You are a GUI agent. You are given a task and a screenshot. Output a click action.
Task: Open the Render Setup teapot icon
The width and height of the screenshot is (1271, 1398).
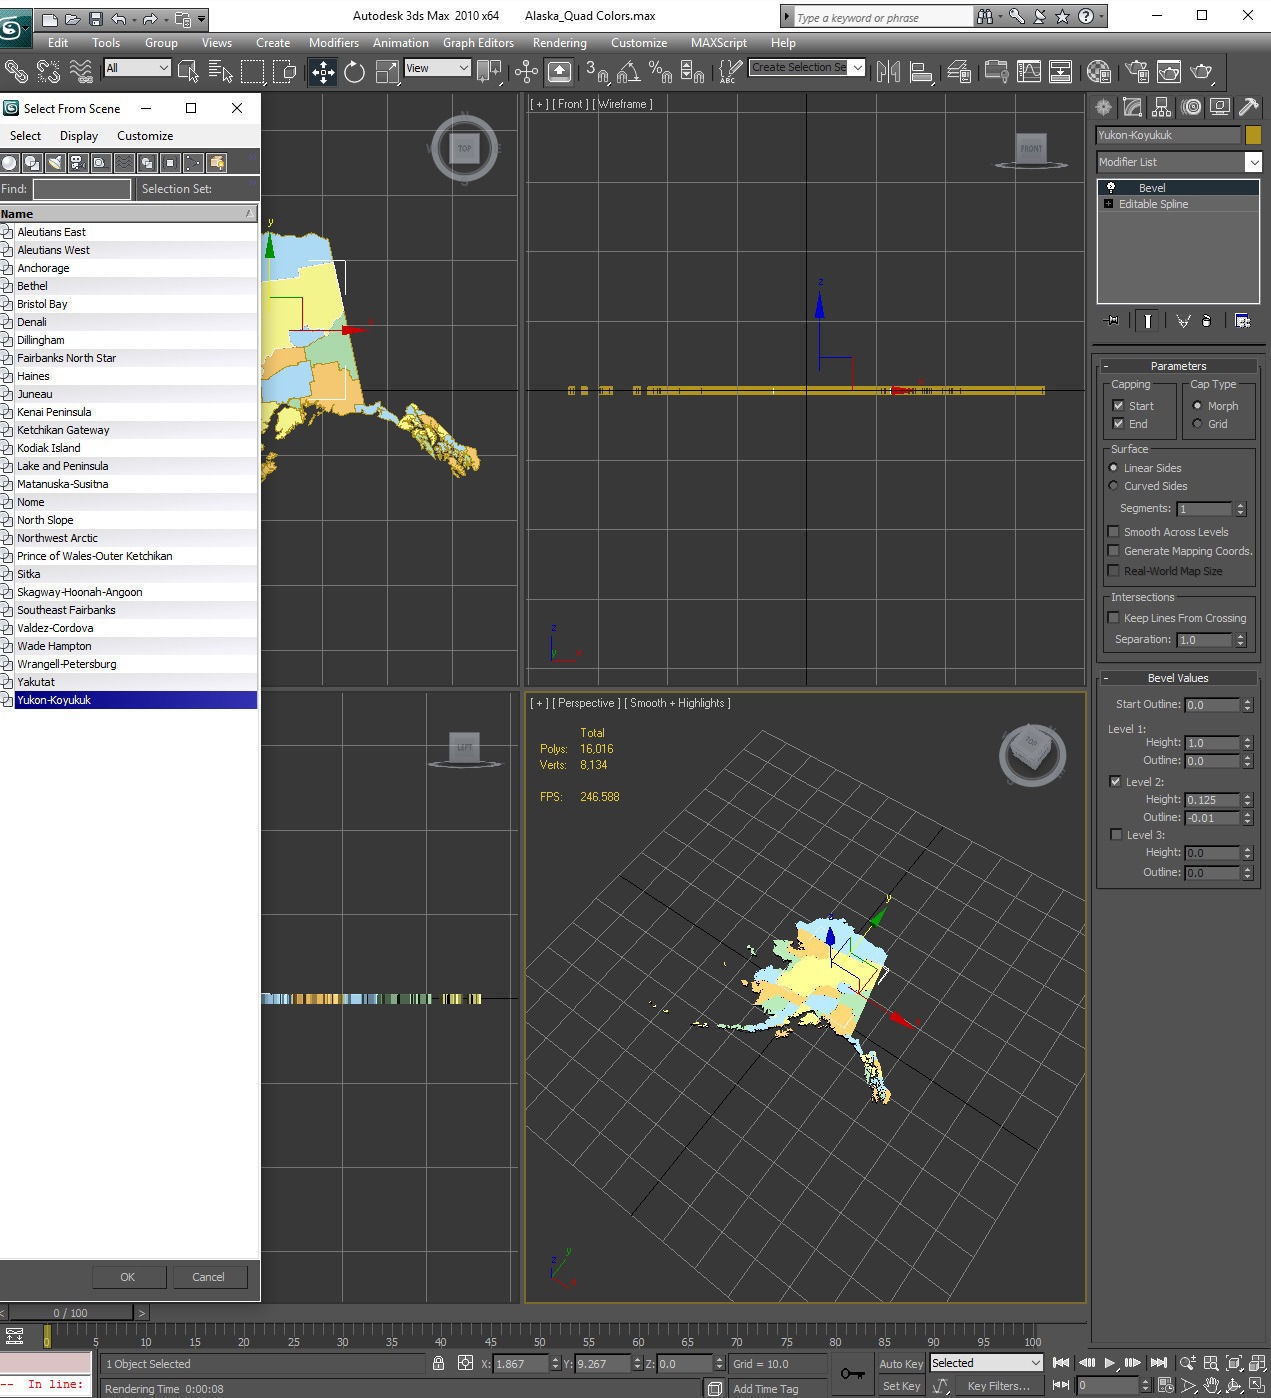1136,71
